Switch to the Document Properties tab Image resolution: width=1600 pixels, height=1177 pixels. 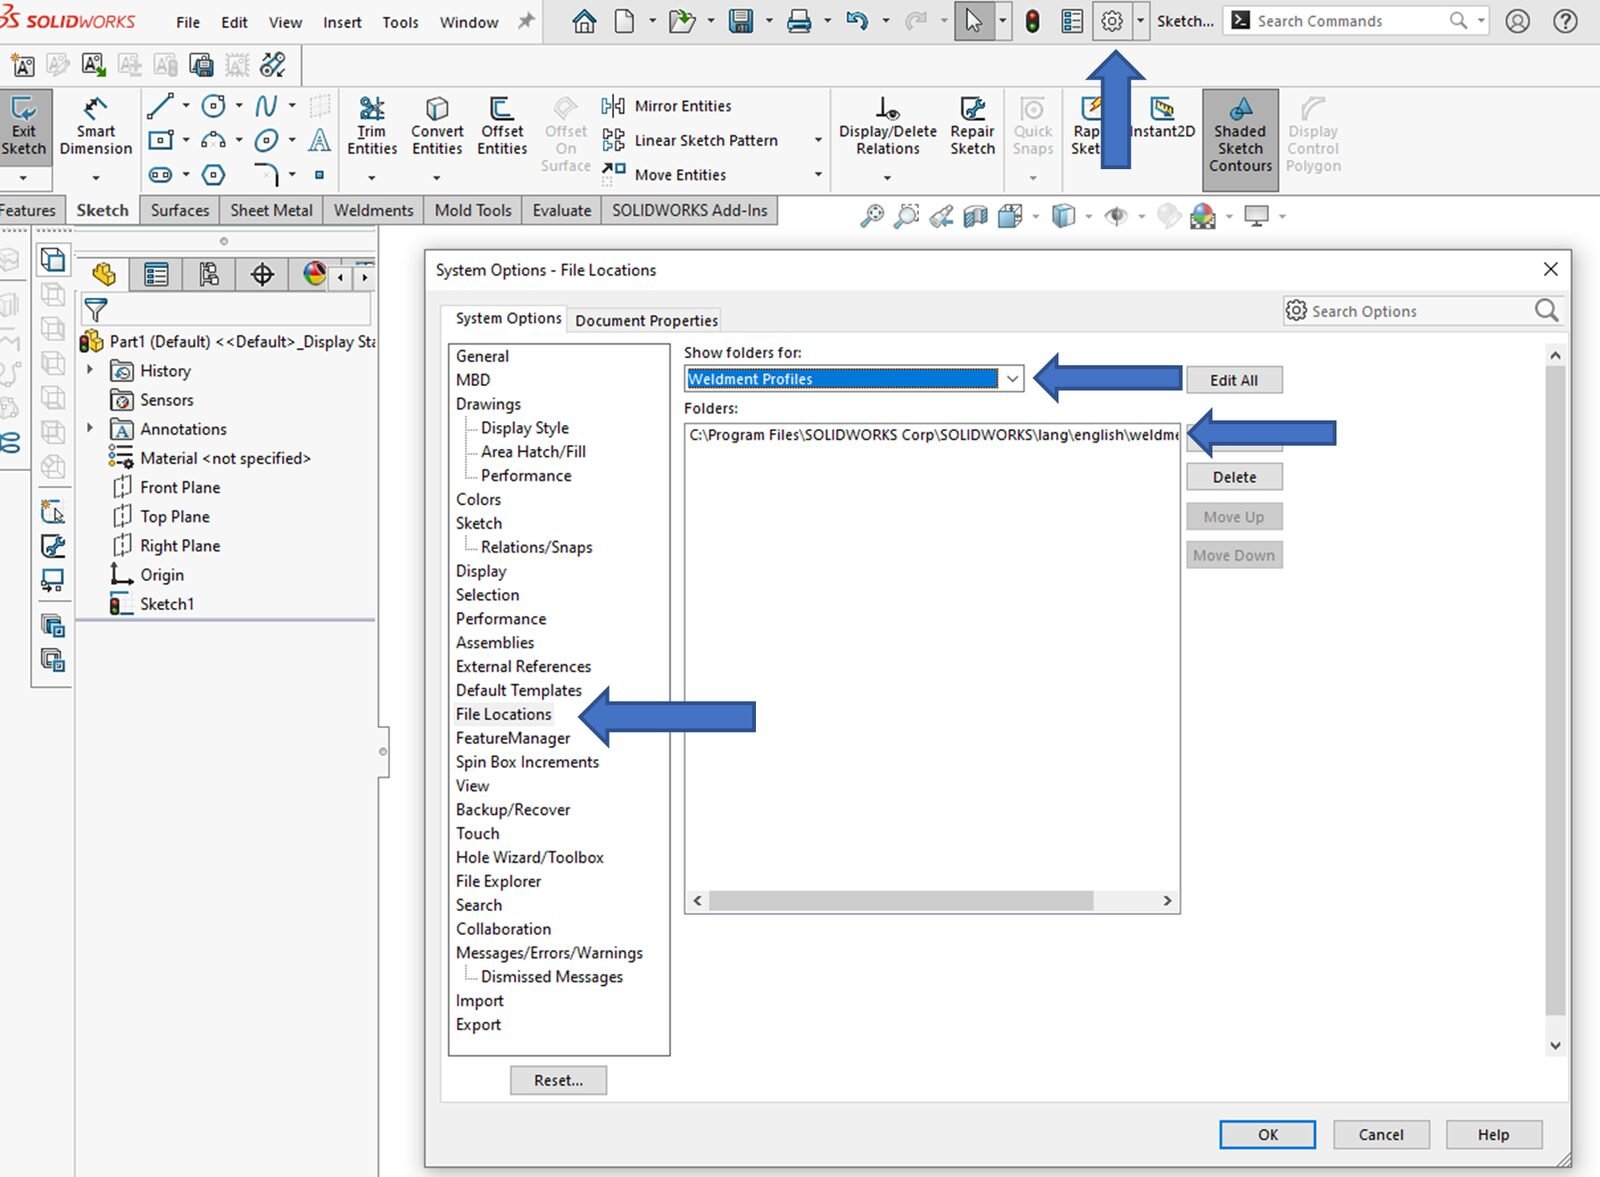[646, 320]
